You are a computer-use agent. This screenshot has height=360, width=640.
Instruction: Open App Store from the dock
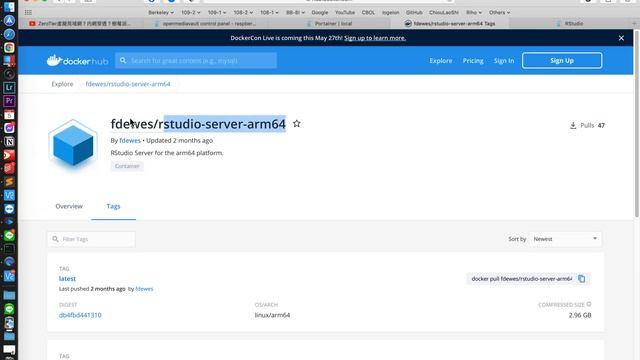[x=9, y=20]
